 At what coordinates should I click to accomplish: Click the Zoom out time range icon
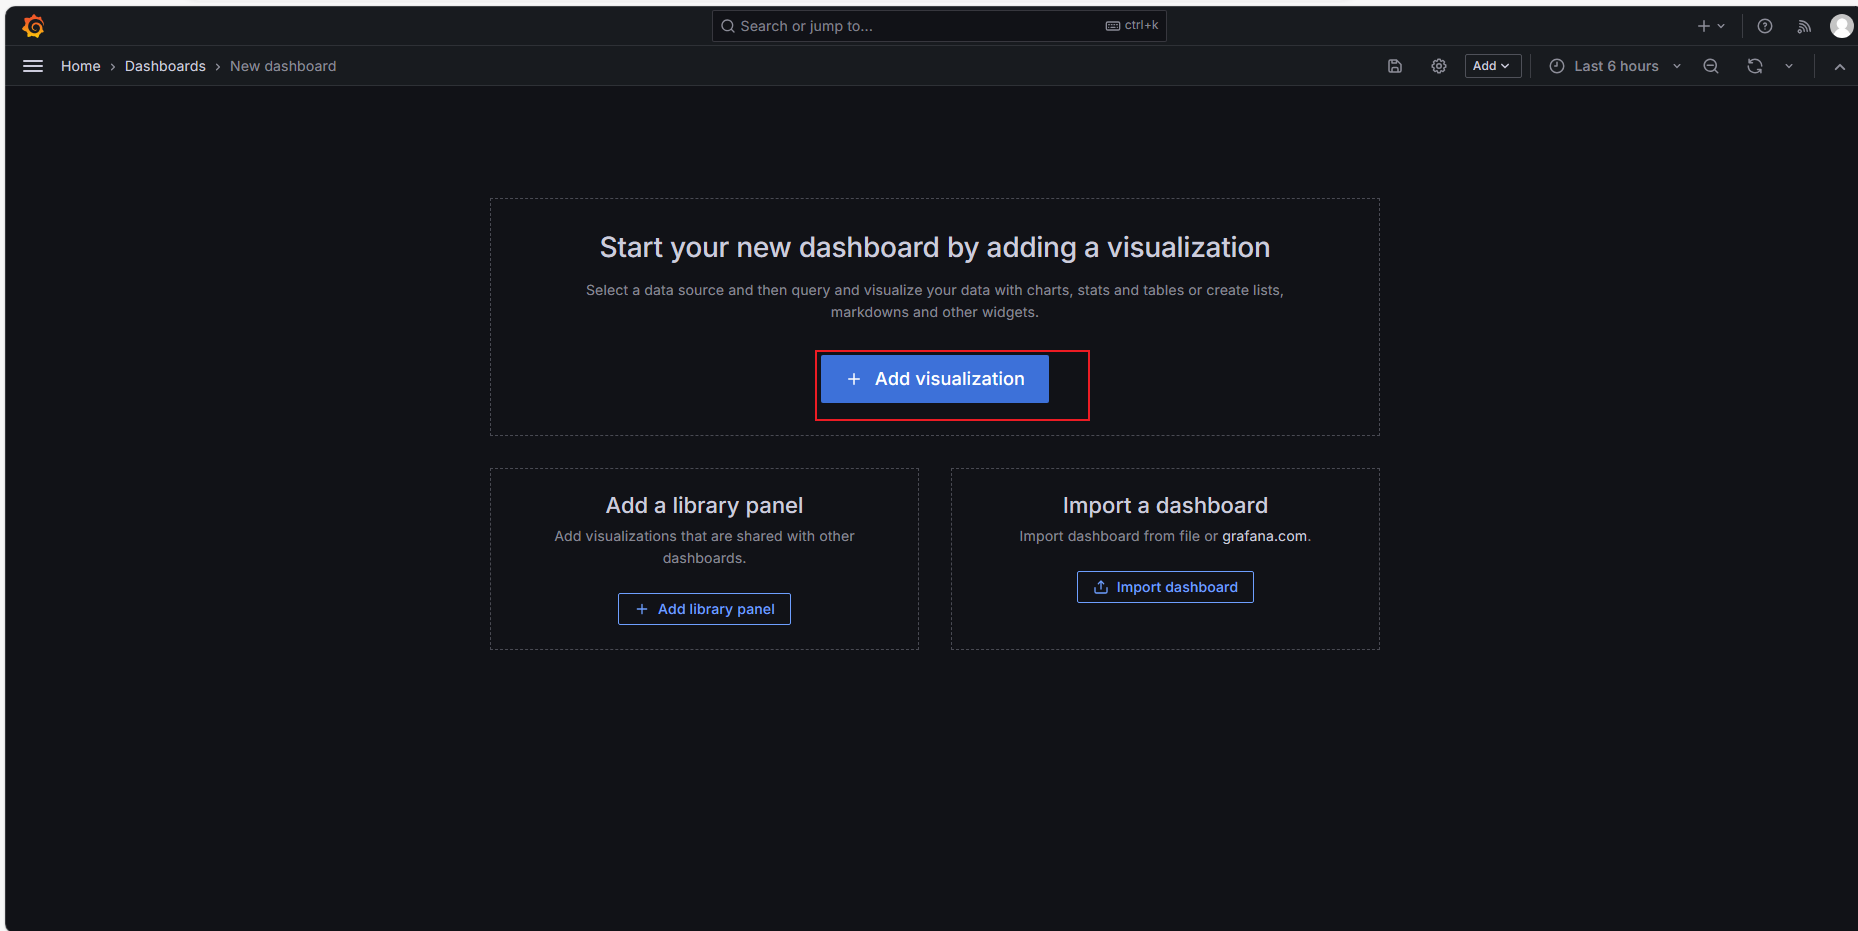[1711, 66]
